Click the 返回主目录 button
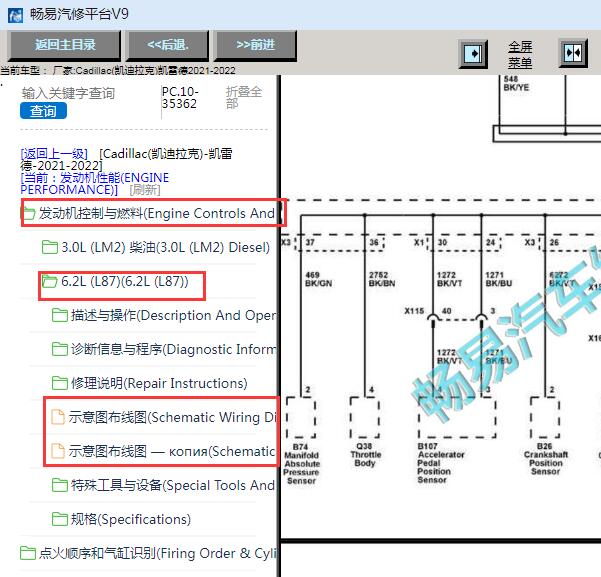This screenshot has width=601, height=577. click(x=65, y=45)
